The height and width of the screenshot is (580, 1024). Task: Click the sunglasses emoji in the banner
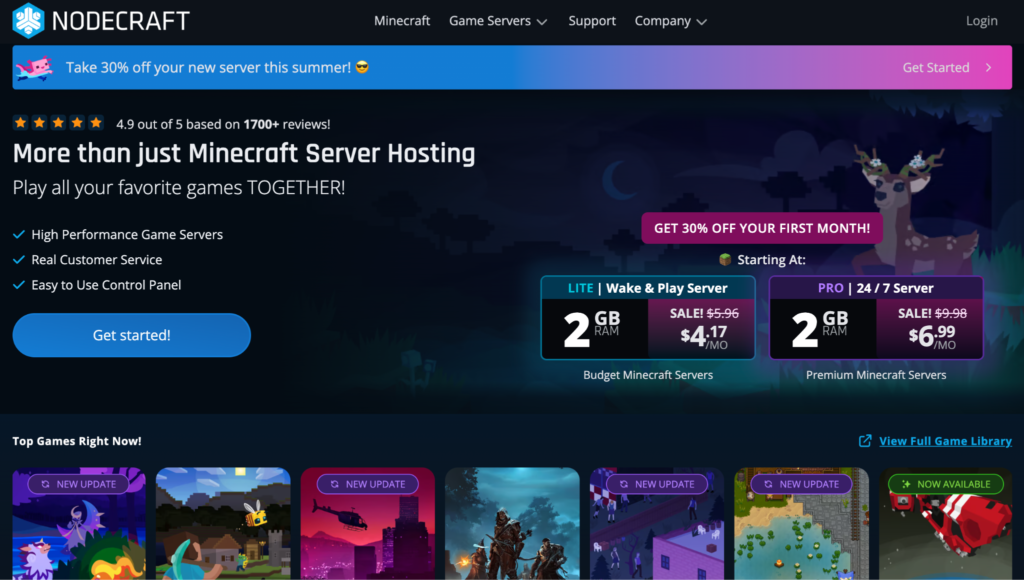(362, 67)
